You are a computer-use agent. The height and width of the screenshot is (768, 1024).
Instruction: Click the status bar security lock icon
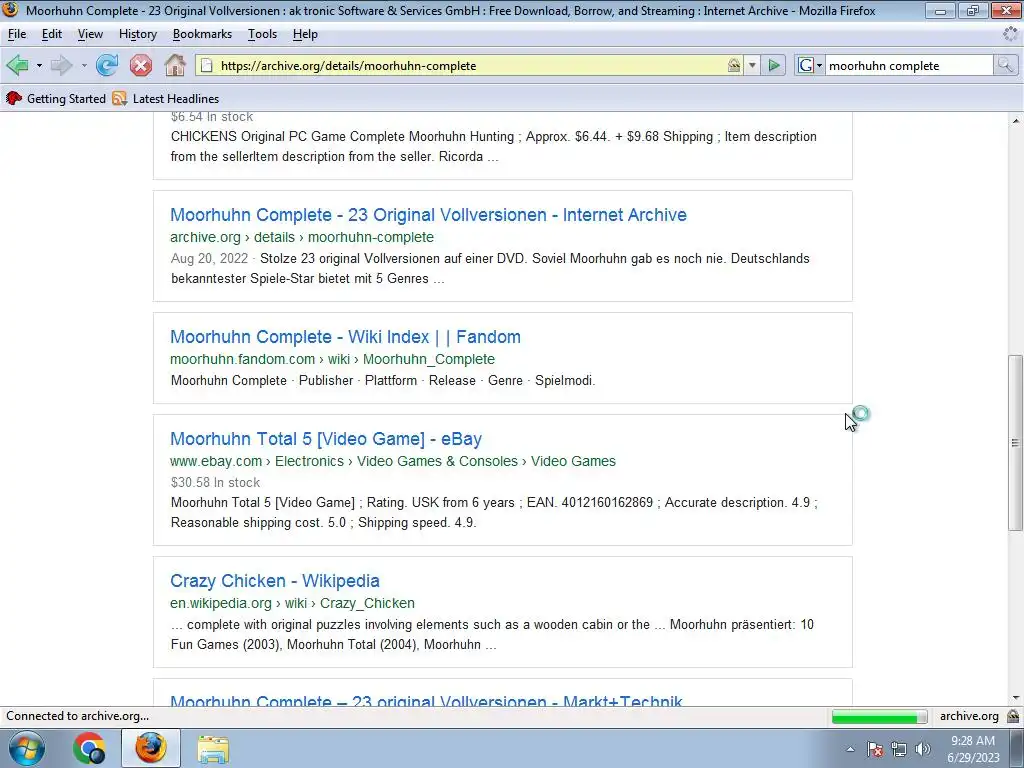pos(1013,716)
